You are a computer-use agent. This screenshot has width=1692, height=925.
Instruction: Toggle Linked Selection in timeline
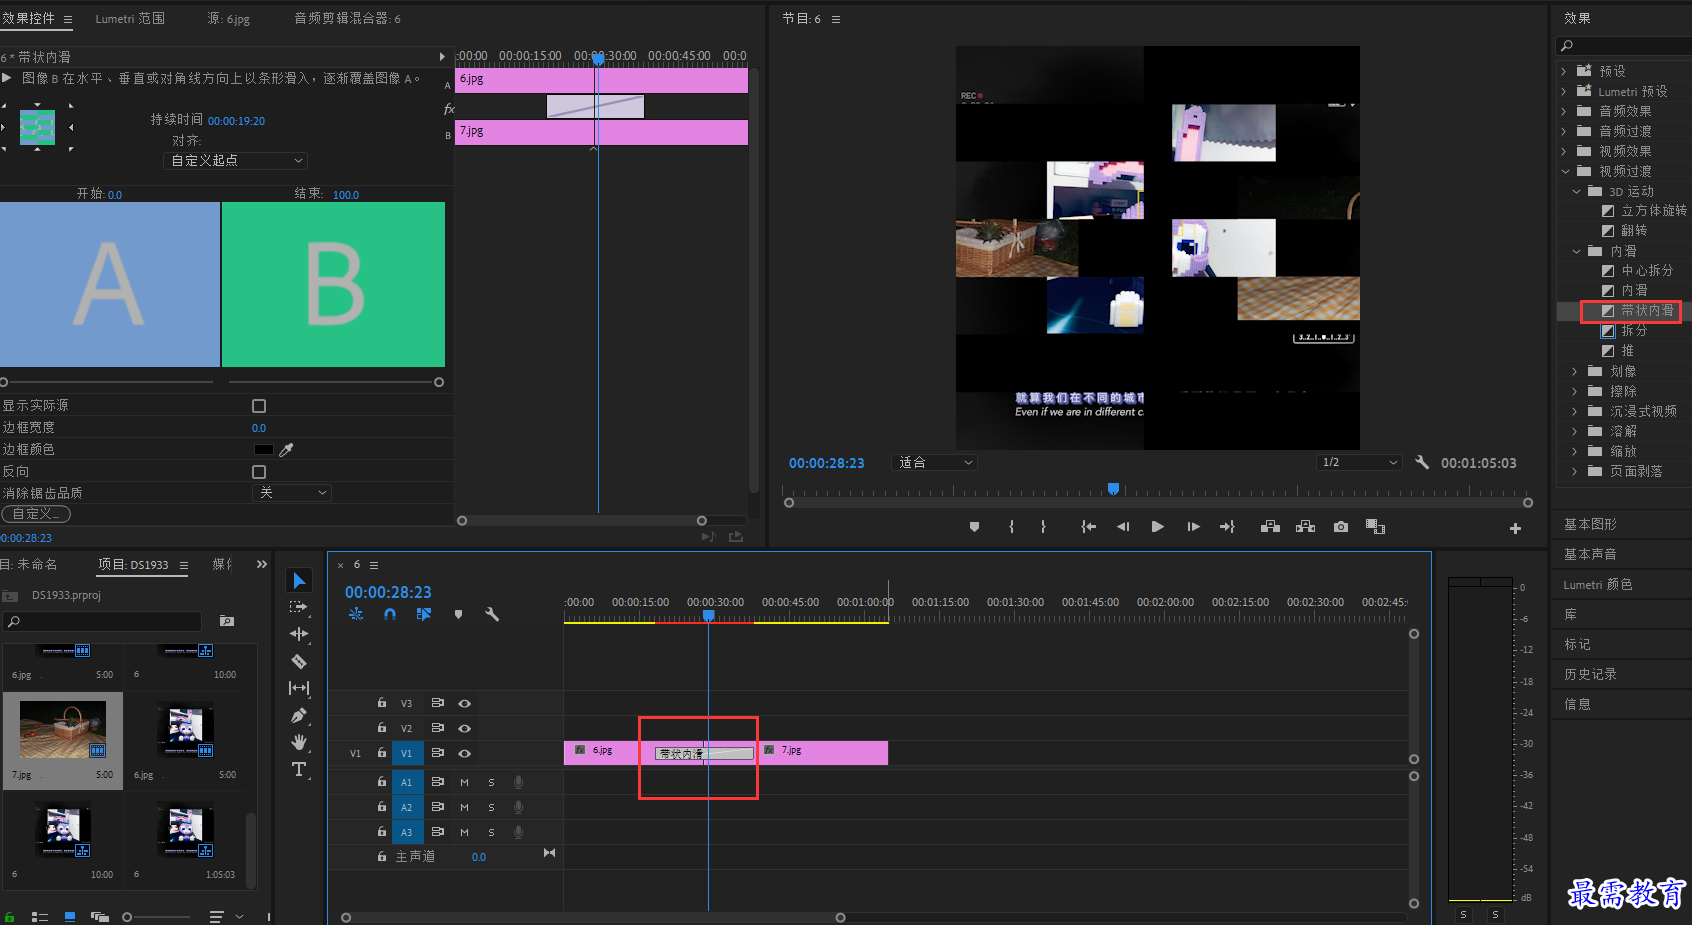(x=424, y=614)
